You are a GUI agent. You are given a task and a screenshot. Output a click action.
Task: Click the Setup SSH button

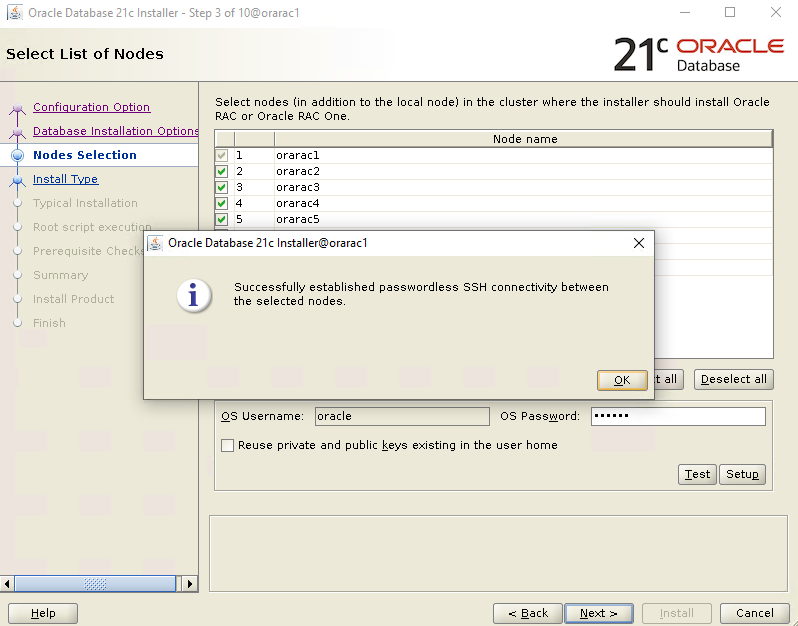pyautogui.click(x=742, y=474)
